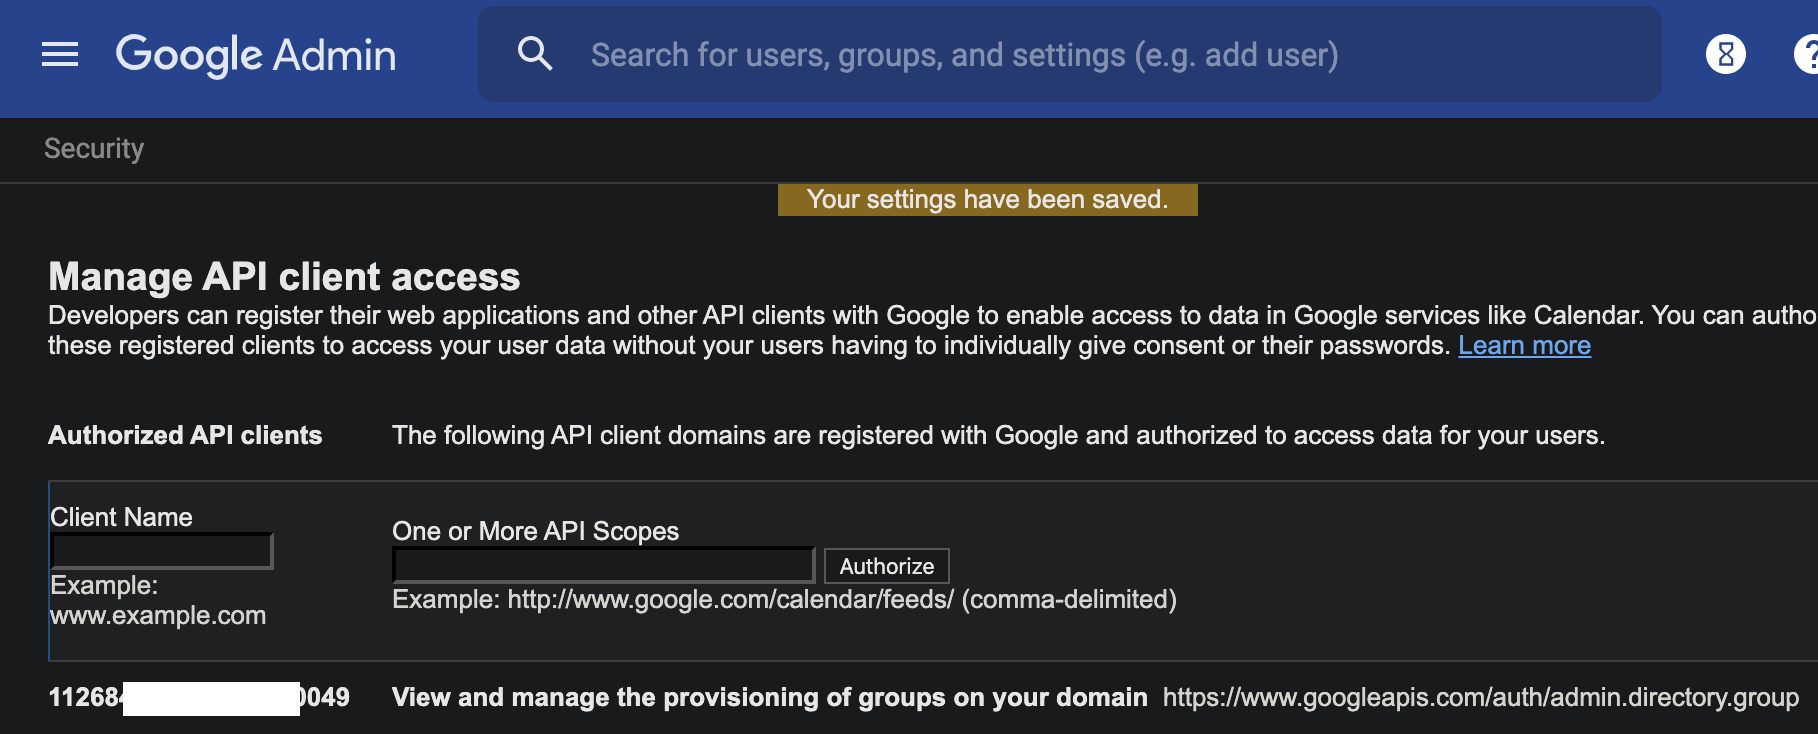Screen dimensions: 1818x734
Task: Click the API Scopes input field
Action: [x=604, y=565]
